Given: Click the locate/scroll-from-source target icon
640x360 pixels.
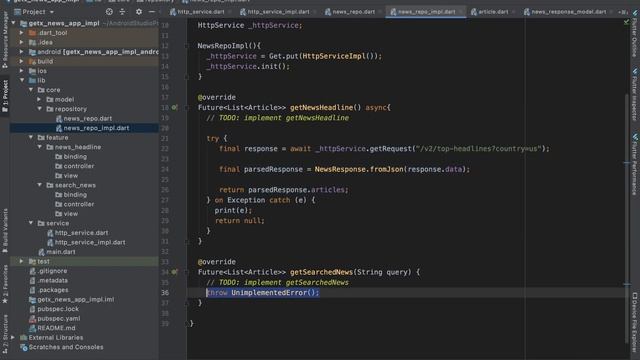Looking at the screenshot, I should tap(109, 12).
